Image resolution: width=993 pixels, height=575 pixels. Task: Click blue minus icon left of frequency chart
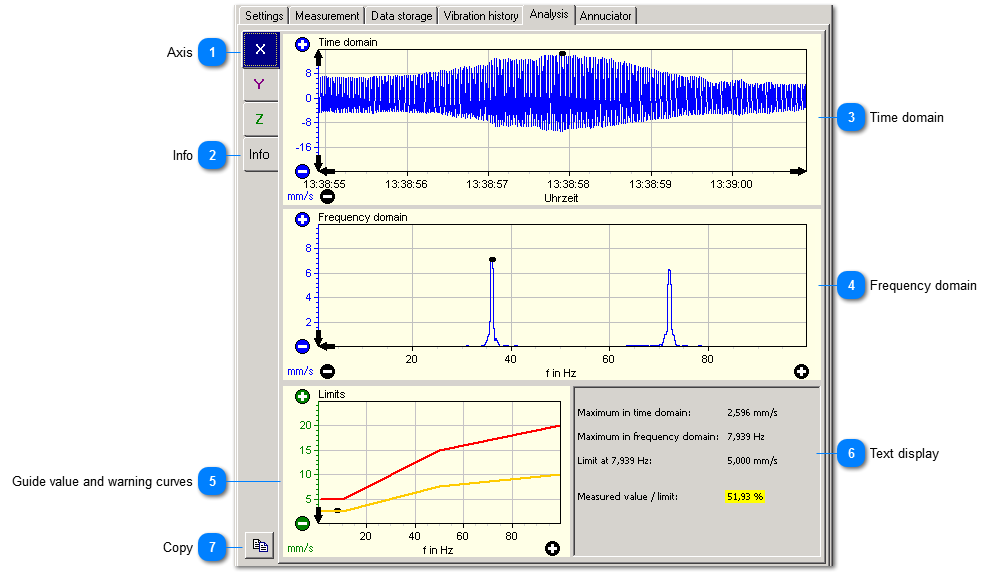pyautogui.click(x=302, y=346)
